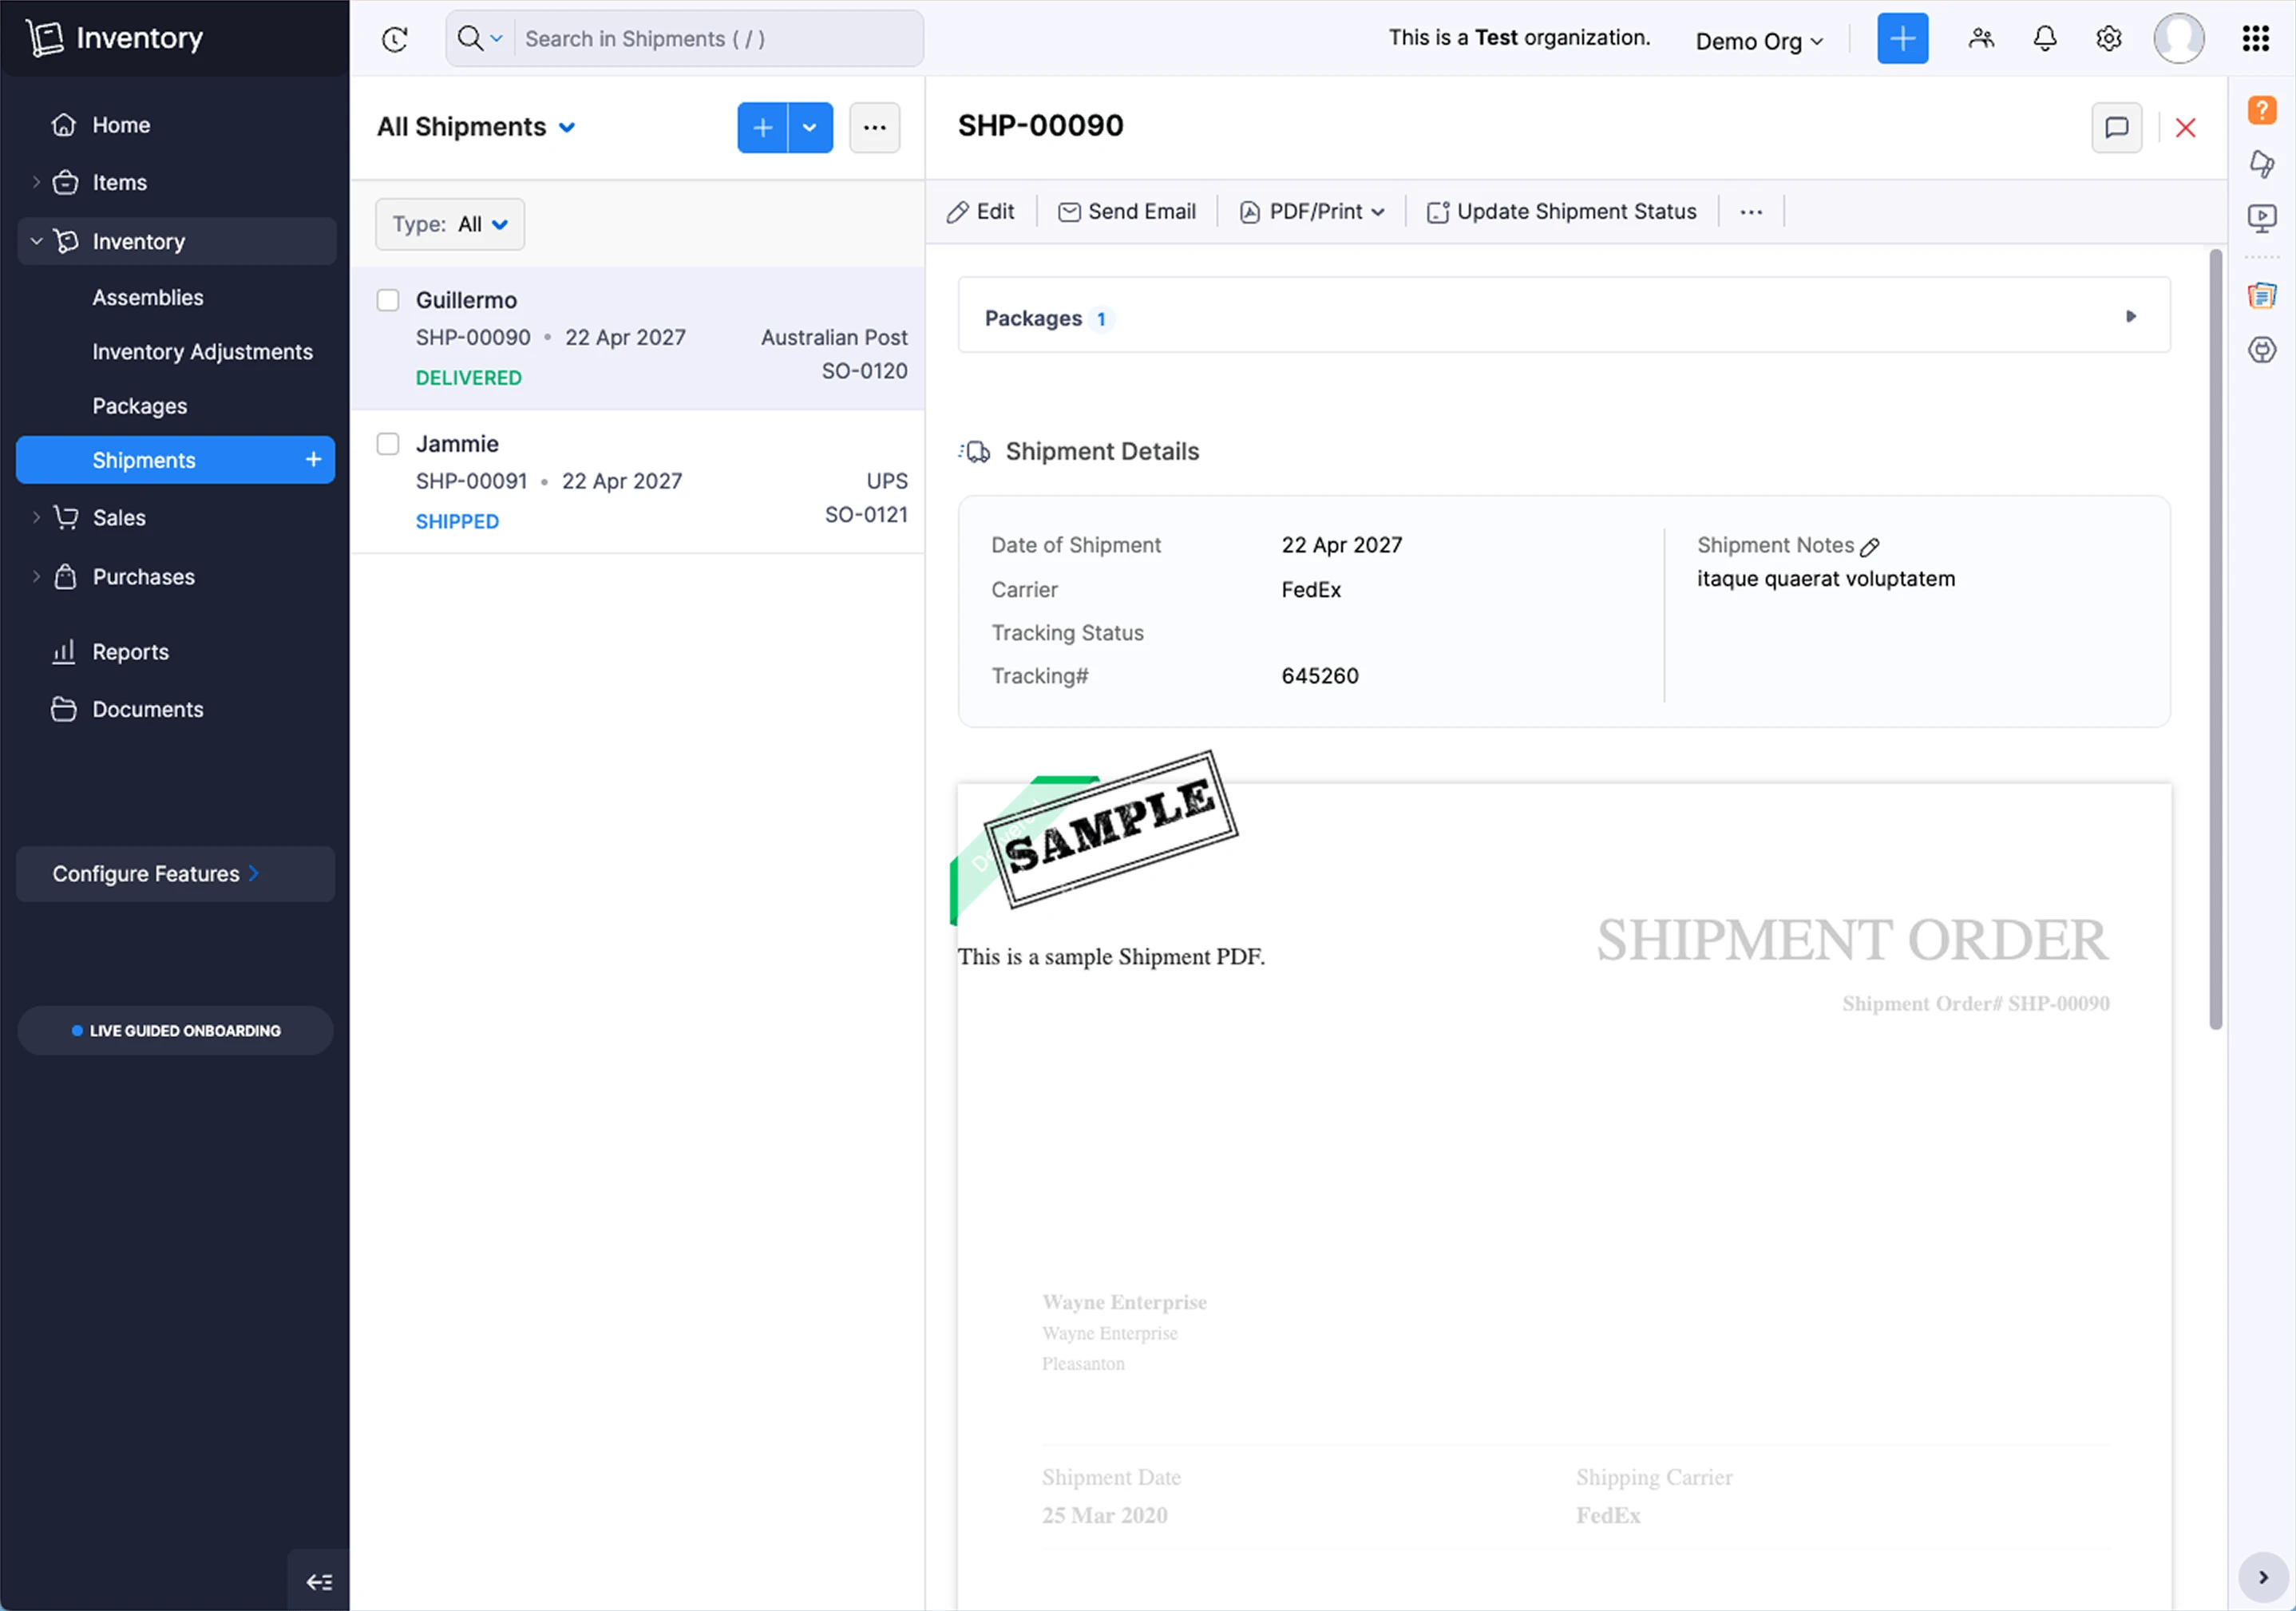The width and height of the screenshot is (2296, 1611).
Task: Click the SO-0121 sales order number
Action: coord(865,515)
